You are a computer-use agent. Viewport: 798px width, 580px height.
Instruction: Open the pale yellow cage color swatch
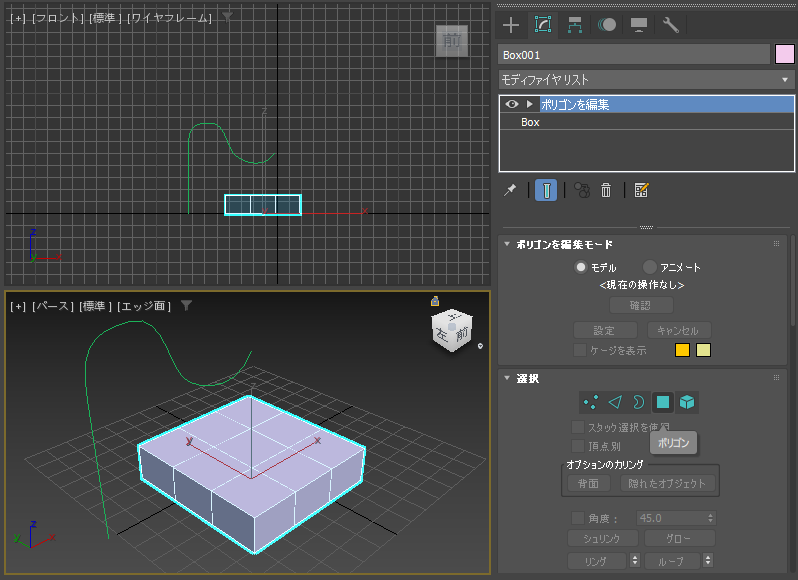coord(703,350)
